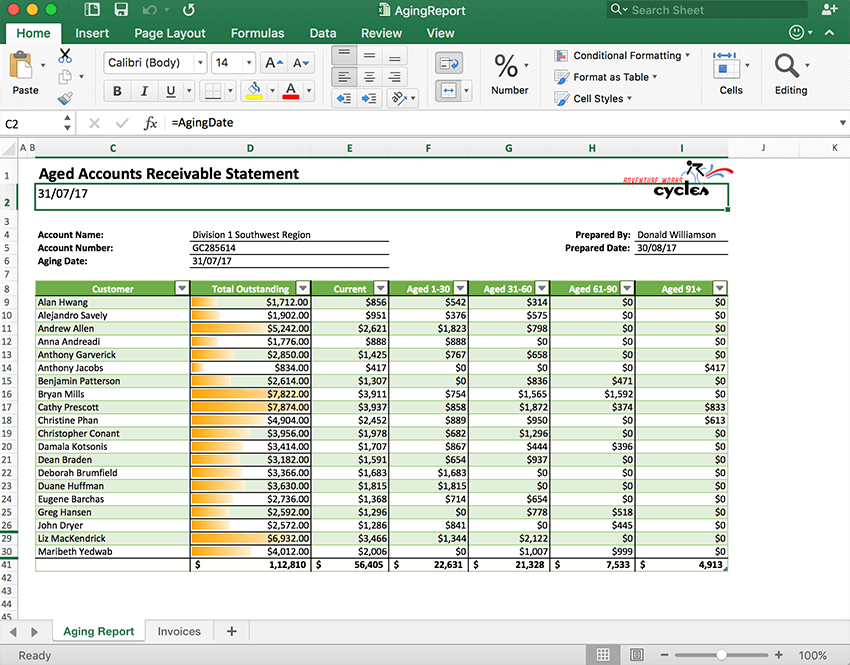Open the Customer column filter dropdown

[182, 287]
